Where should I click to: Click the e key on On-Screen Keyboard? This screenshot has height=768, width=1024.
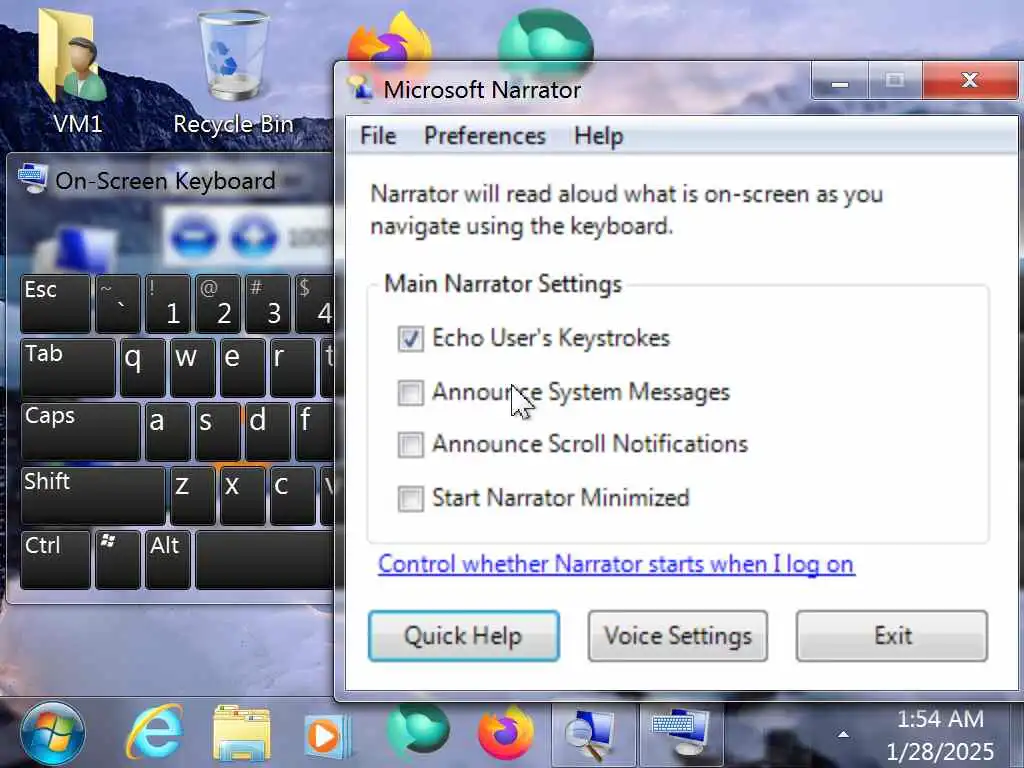pos(242,368)
